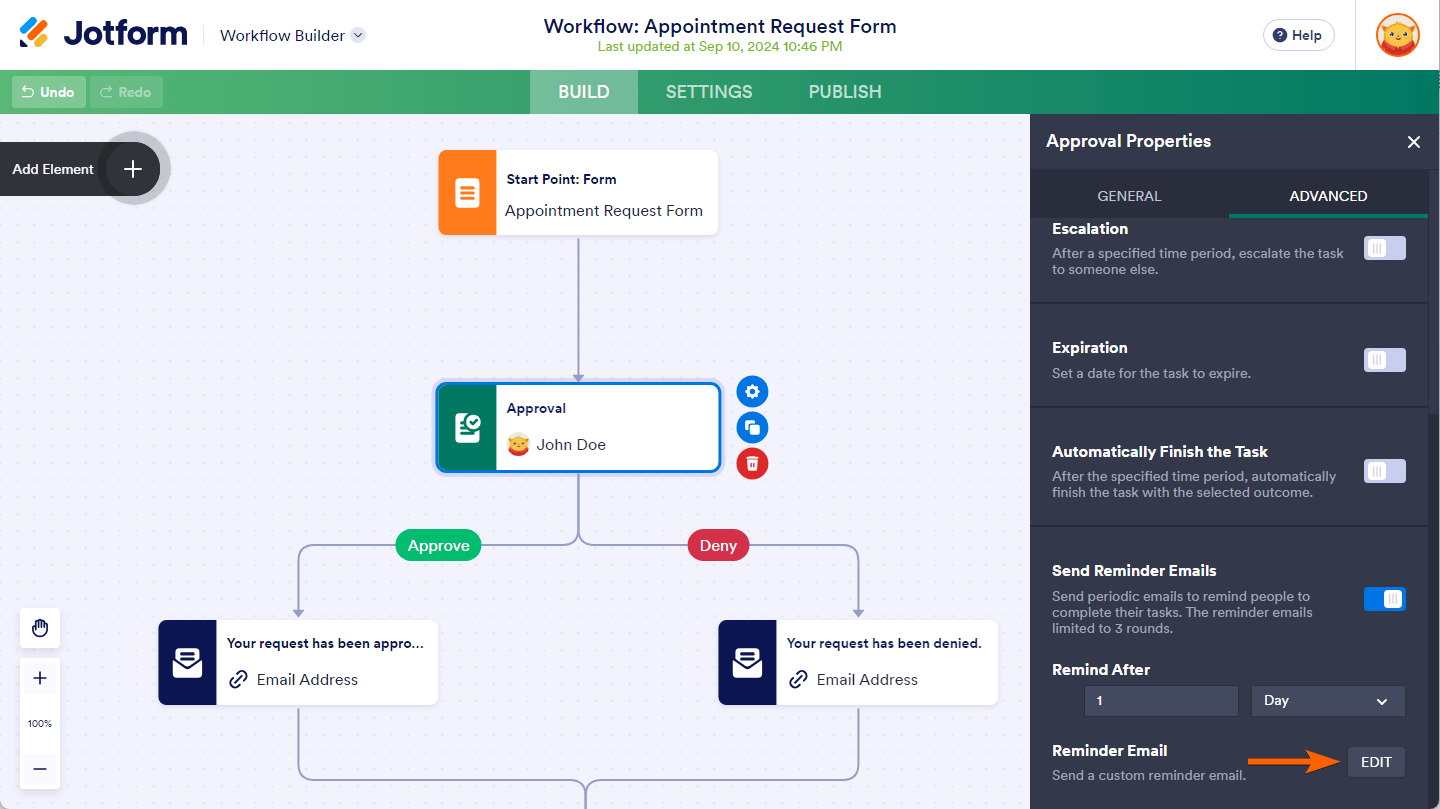Duplicate the Approval element

752,428
